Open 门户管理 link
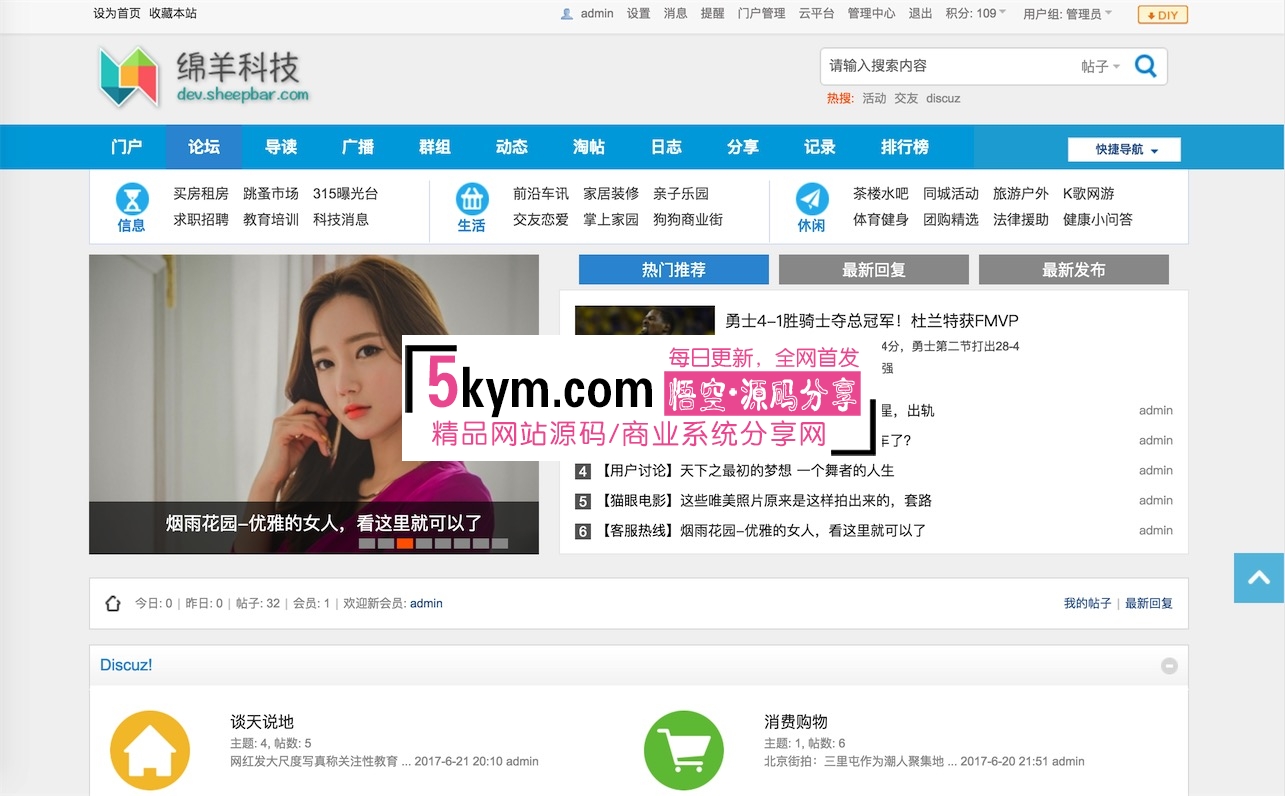Viewport: 1285px width, 796px height. 762,14
